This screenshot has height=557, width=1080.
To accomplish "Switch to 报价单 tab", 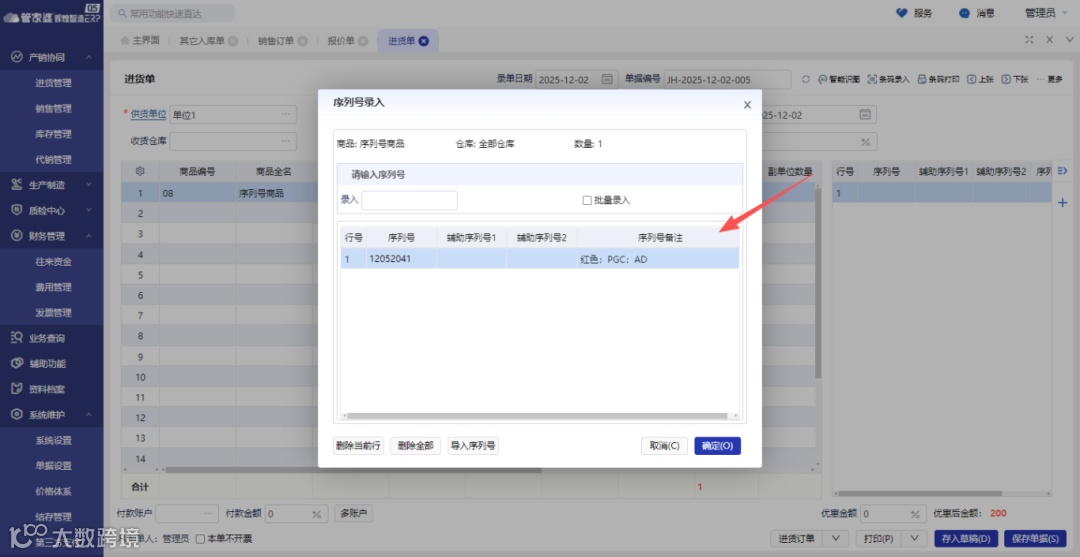I will tap(341, 41).
